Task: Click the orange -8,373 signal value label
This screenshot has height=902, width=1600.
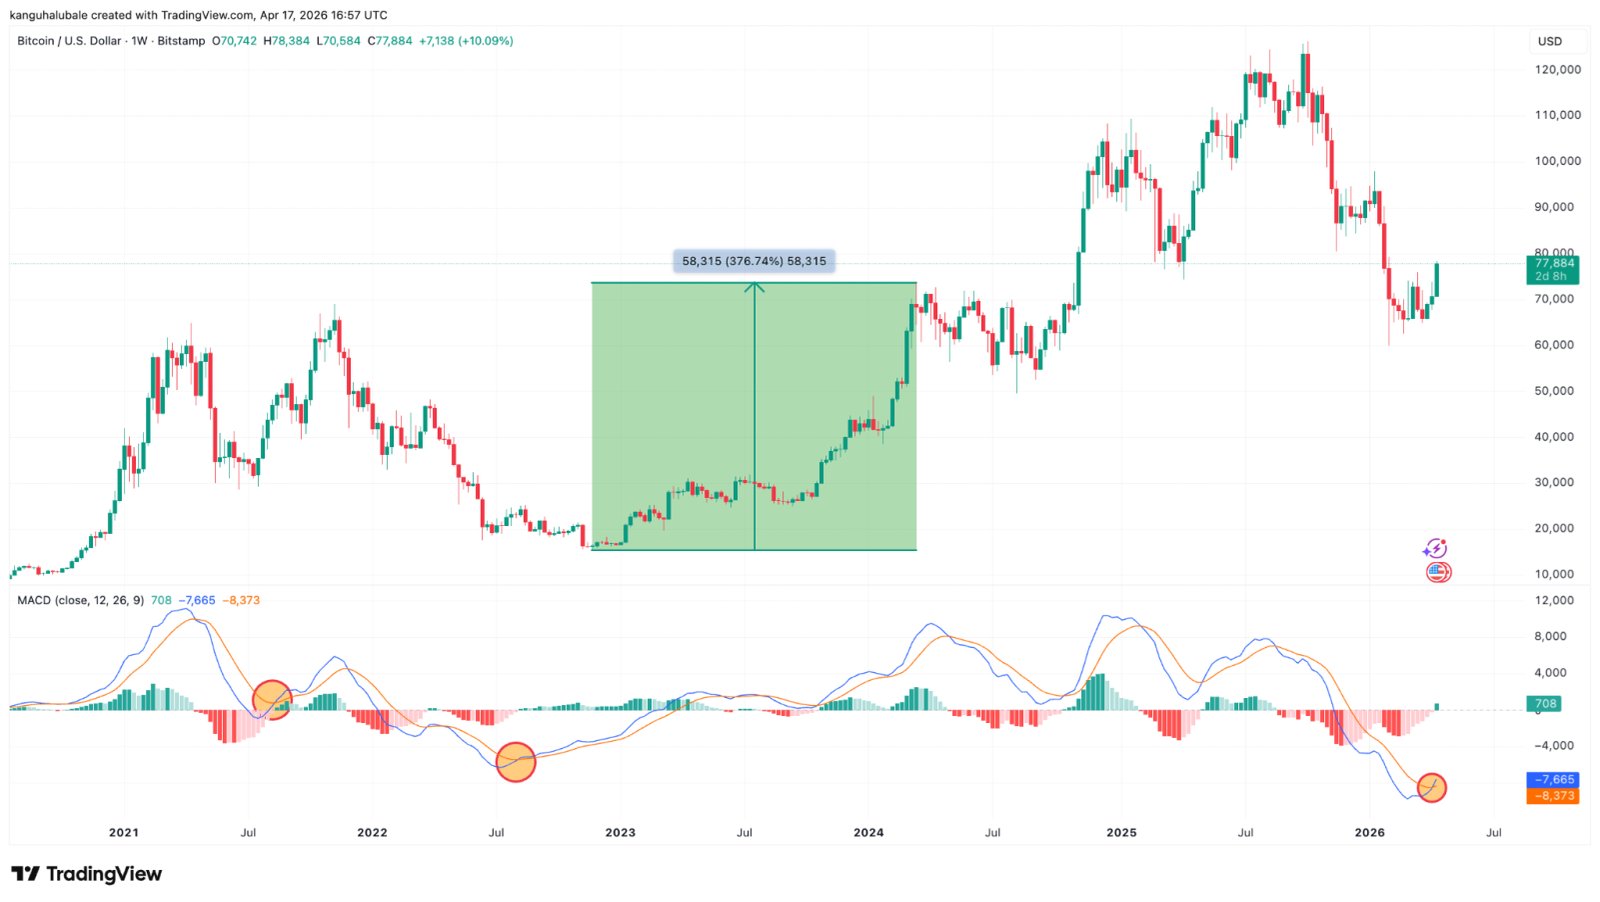Action: pos(1553,796)
